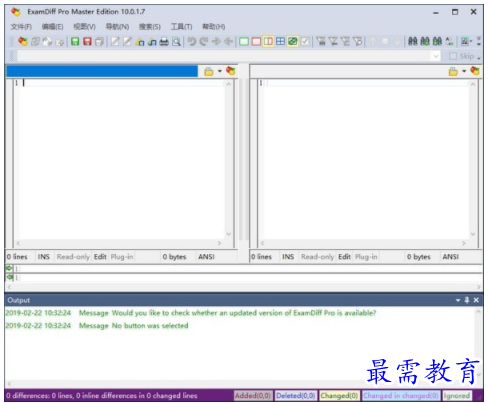The width and height of the screenshot is (488, 403).
Task: Click the first filter funnel icon
Action: 321,42
